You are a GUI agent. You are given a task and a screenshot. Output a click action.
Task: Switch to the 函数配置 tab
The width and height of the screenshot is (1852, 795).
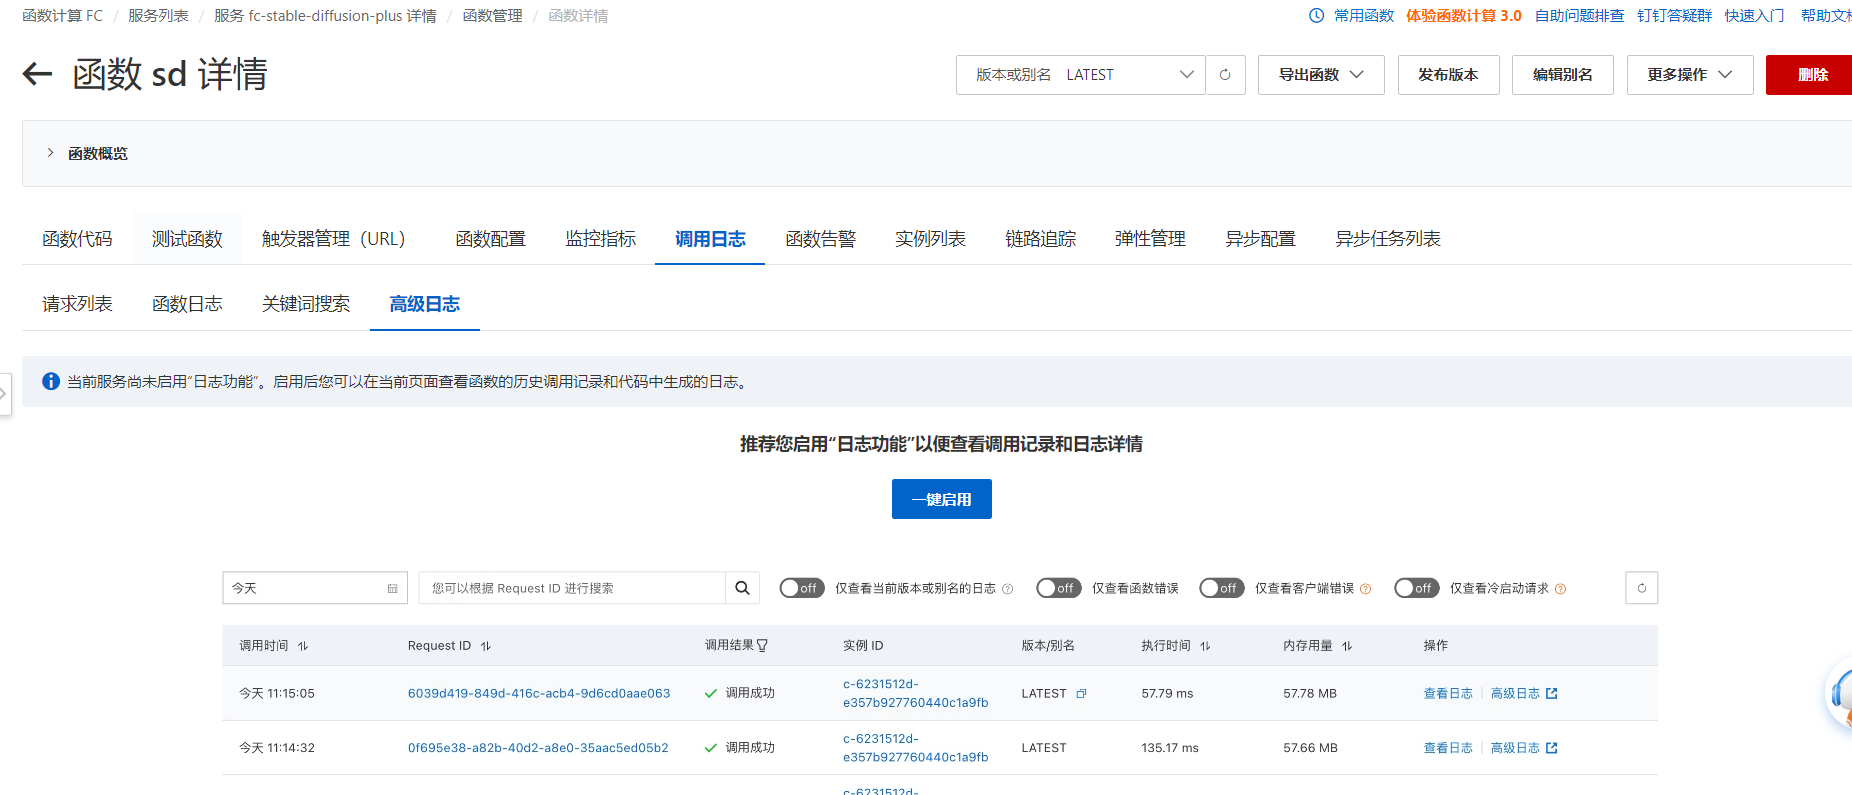coord(490,239)
